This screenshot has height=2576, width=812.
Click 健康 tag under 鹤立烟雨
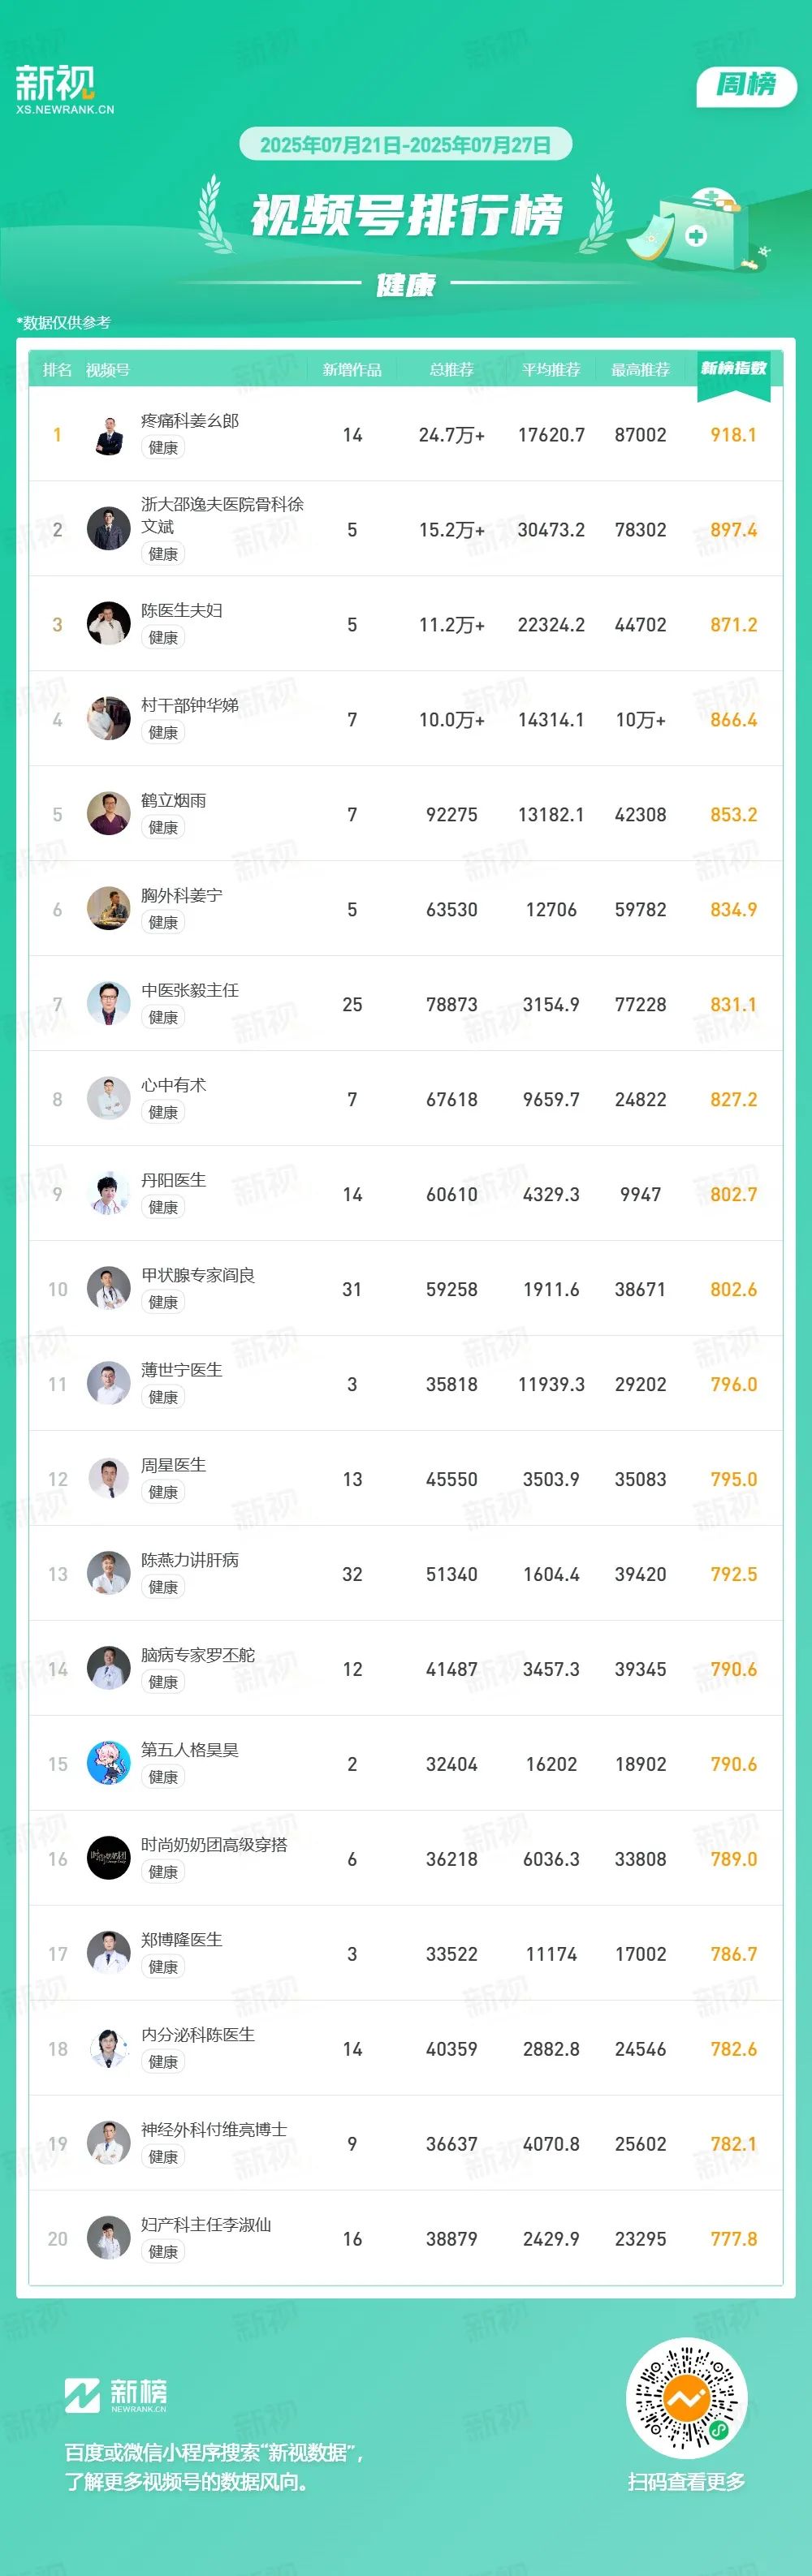click(x=163, y=828)
